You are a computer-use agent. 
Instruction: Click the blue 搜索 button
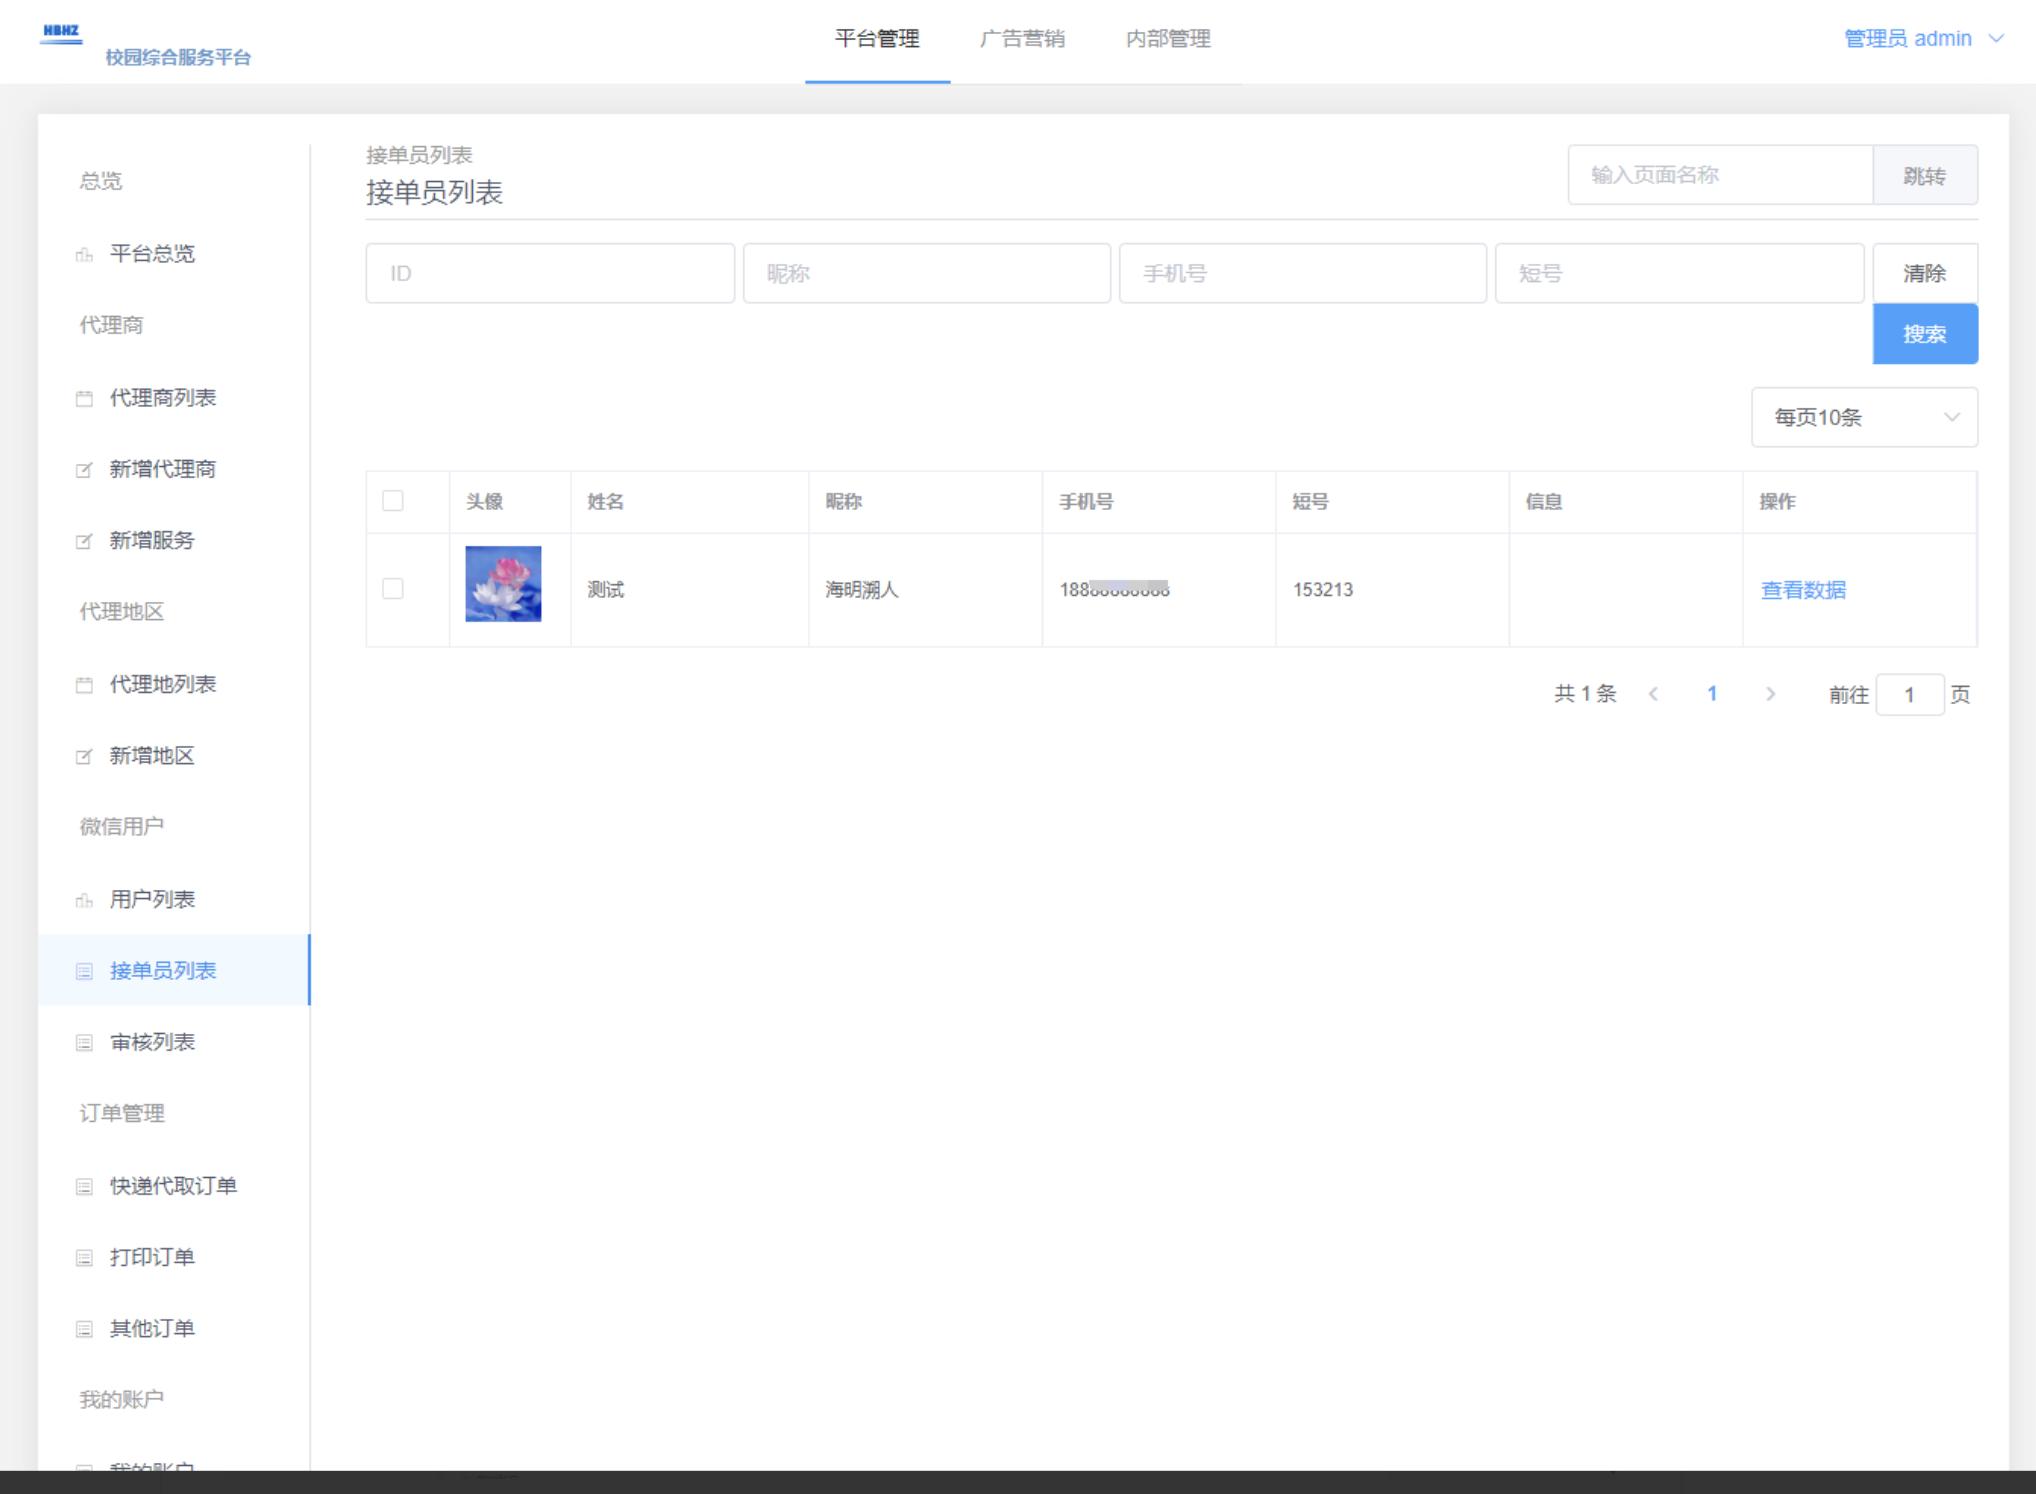[x=1924, y=334]
